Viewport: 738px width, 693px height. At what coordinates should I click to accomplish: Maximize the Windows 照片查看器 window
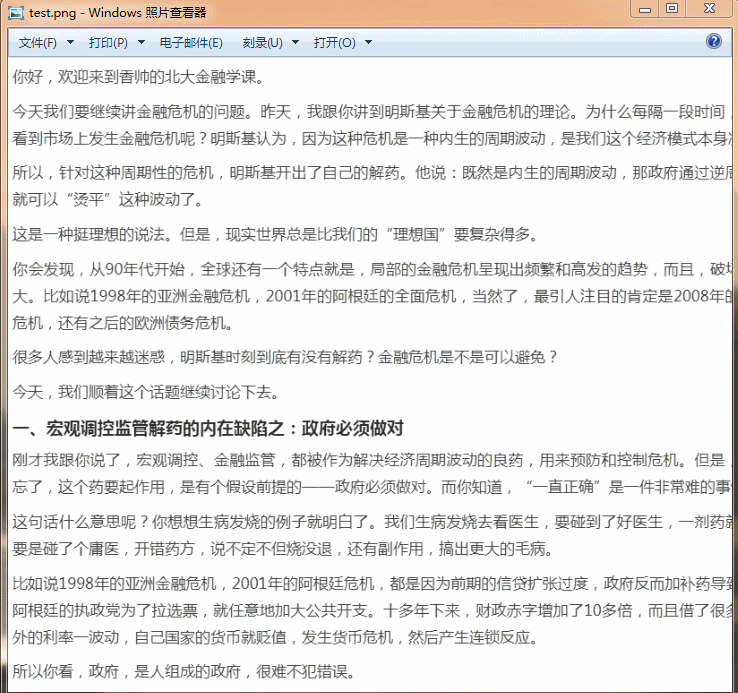pyautogui.click(x=672, y=9)
